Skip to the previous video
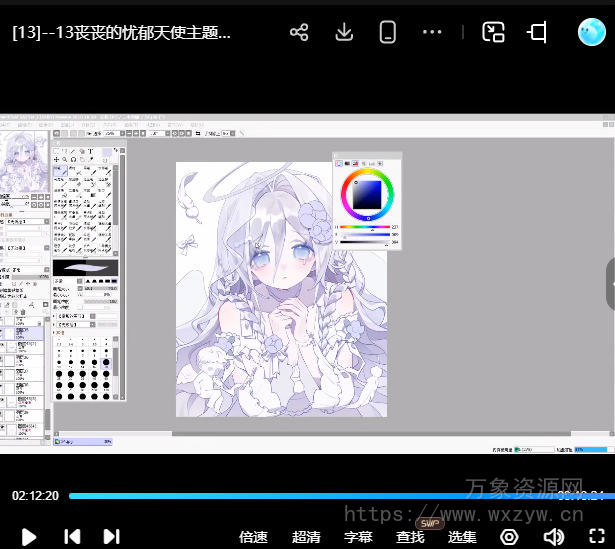The height and width of the screenshot is (549, 615). click(72, 537)
